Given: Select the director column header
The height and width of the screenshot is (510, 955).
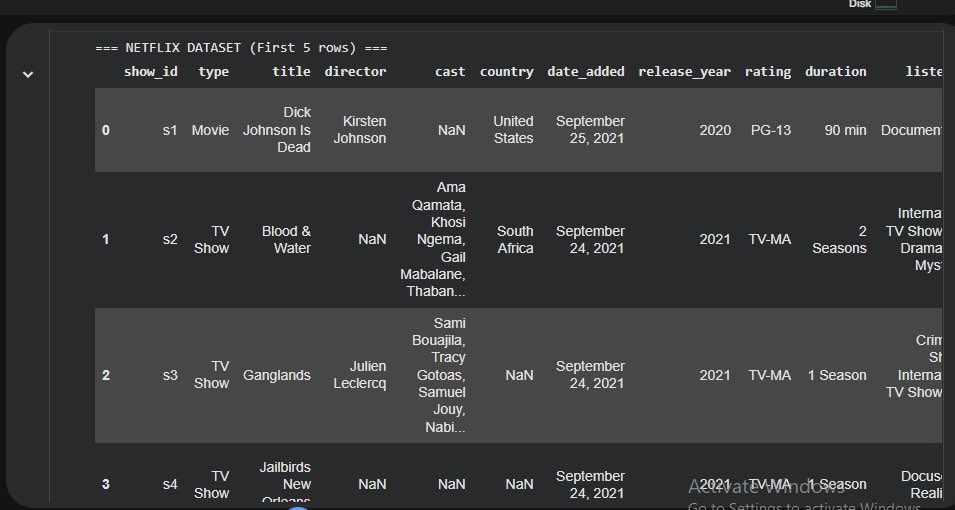Looking at the screenshot, I should 355,71.
